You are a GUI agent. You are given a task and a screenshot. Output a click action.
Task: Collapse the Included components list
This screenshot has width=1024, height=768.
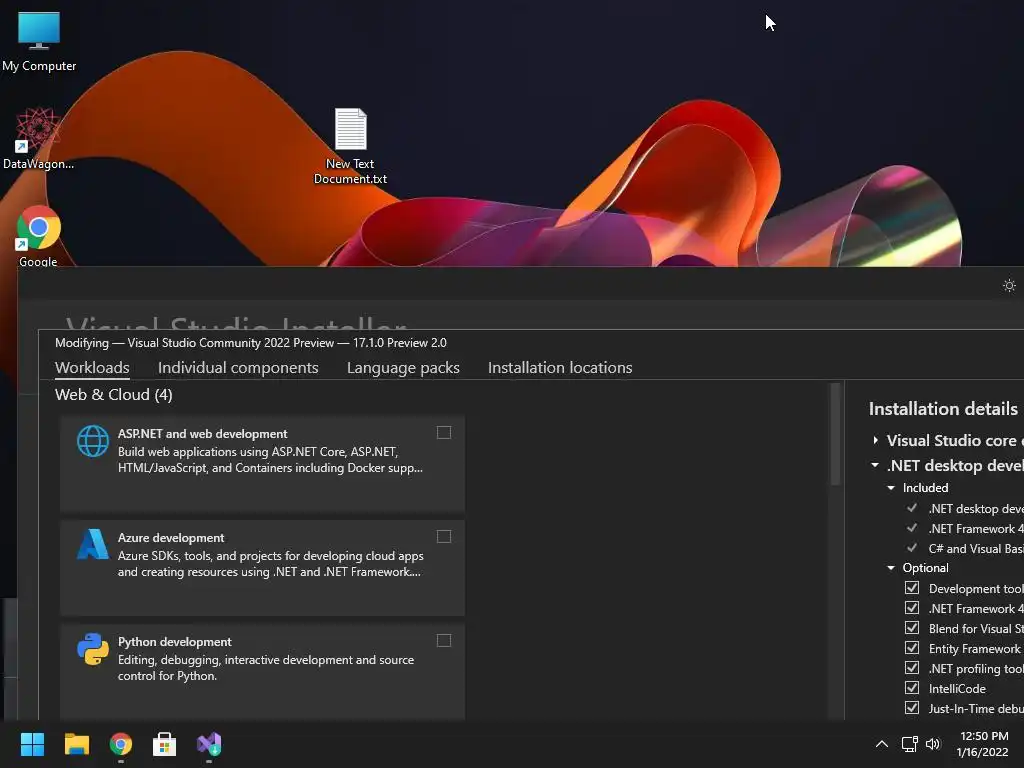coord(891,488)
